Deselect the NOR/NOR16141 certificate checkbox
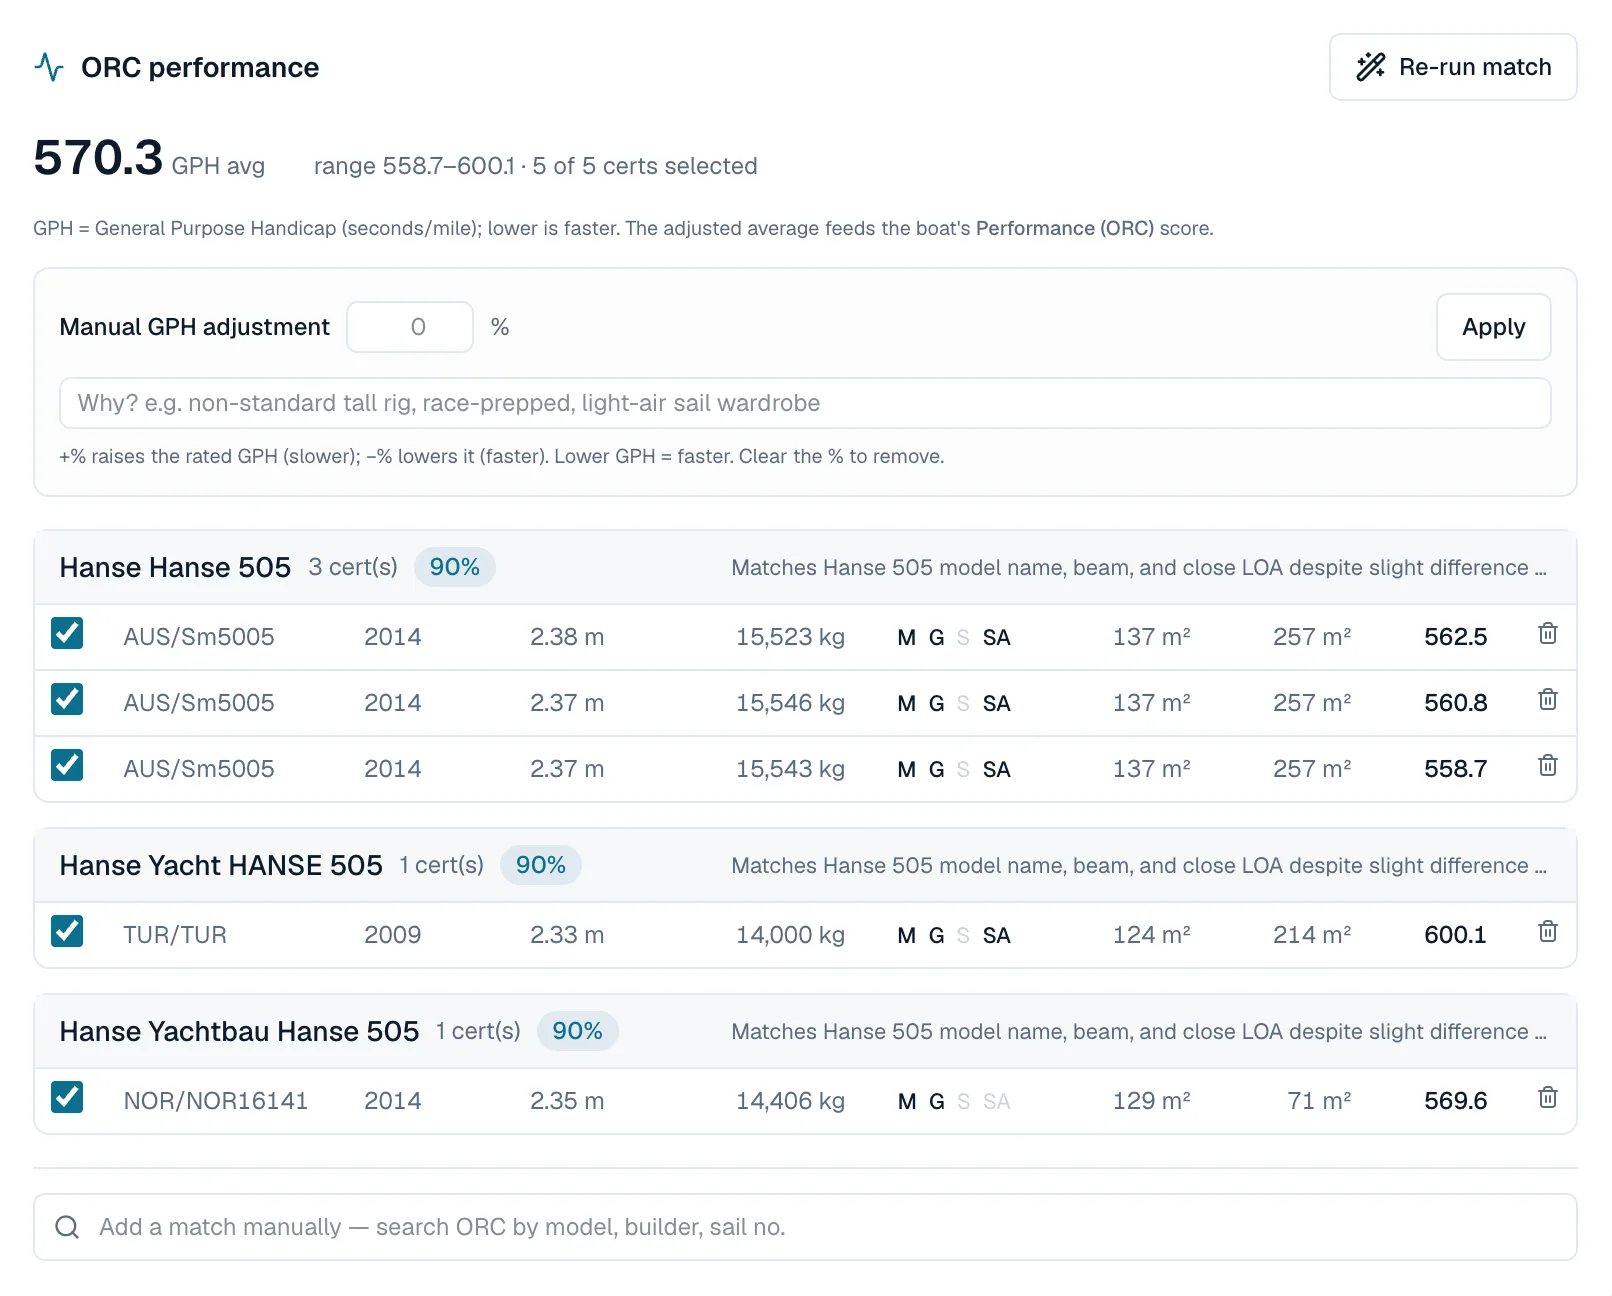Screen dimensions: 1612x1296 pyautogui.click(x=67, y=1097)
